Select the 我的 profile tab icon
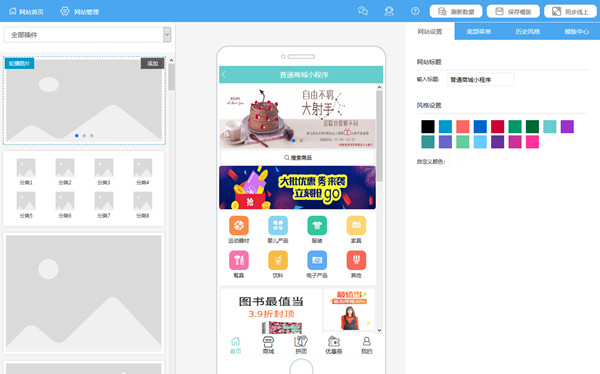The height and width of the screenshot is (374, 600). click(367, 341)
